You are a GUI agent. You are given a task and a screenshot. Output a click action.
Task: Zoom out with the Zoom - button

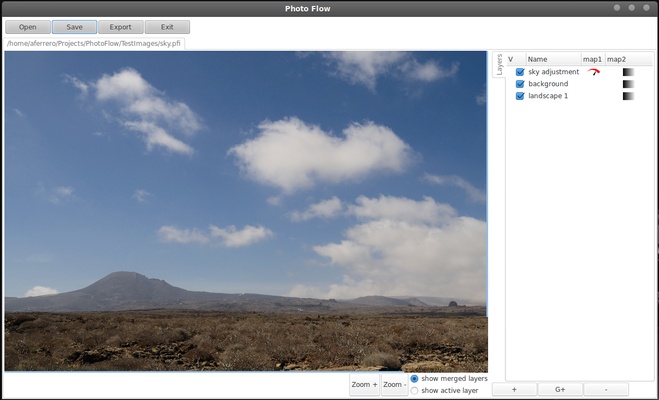[x=394, y=384]
